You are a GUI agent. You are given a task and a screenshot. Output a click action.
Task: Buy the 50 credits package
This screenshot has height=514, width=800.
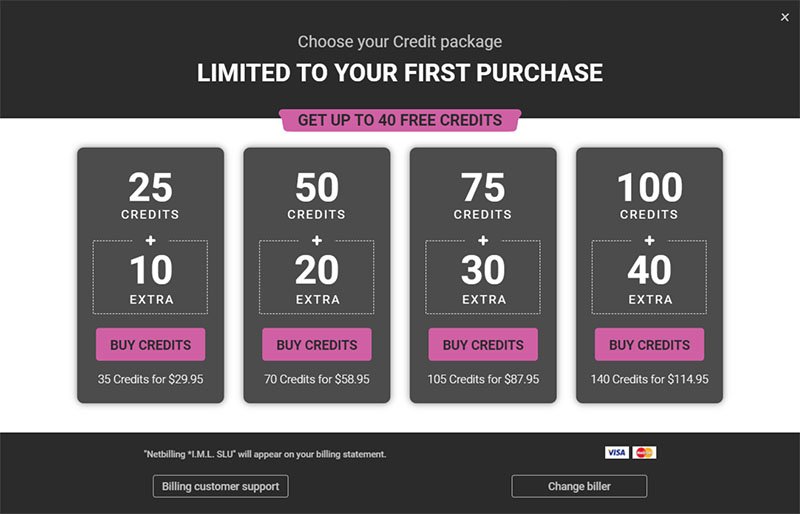pyautogui.click(x=317, y=345)
